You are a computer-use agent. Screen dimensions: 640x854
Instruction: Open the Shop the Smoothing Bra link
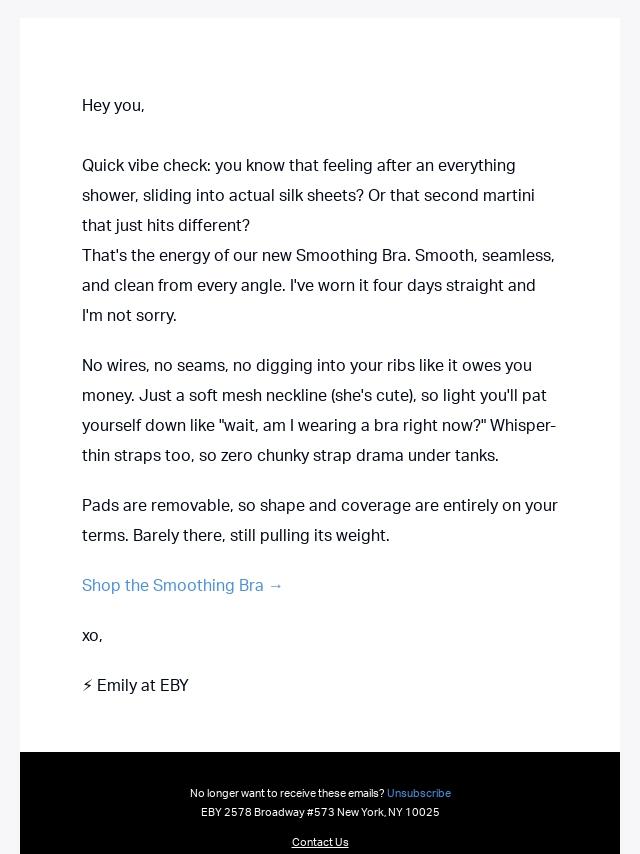pos(182,585)
